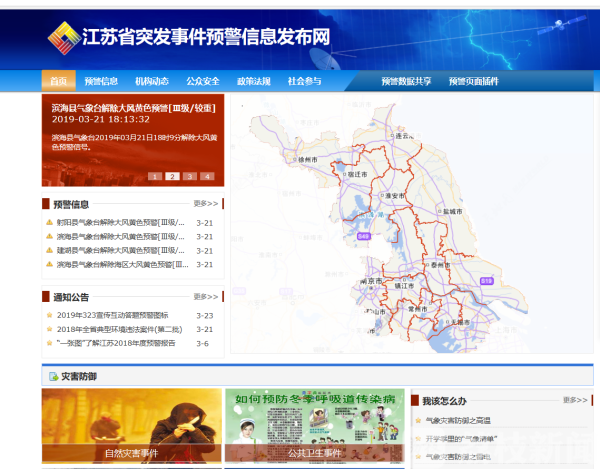Click the S49 highway badge on the map
This screenshot has width=600, height=469.
click(x=363, y=236)
